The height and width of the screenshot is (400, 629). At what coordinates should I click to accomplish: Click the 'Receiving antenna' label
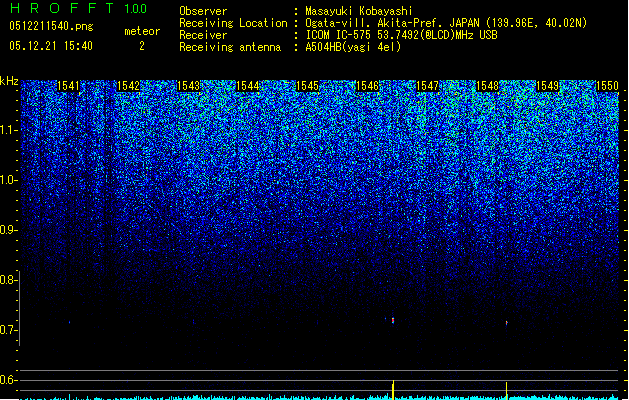pos(230,47)
